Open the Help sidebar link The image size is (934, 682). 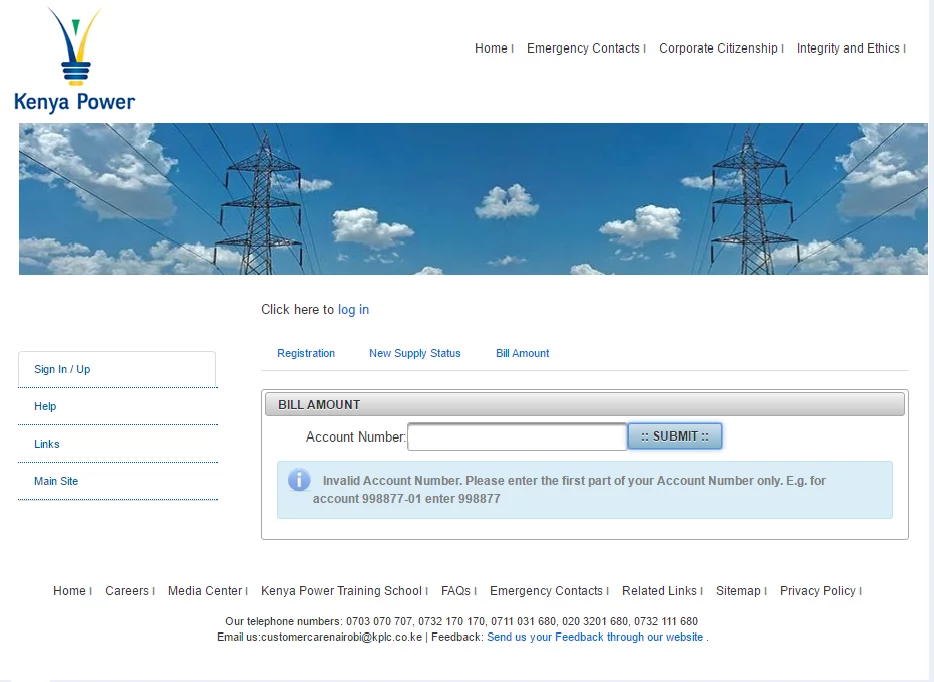45,406
